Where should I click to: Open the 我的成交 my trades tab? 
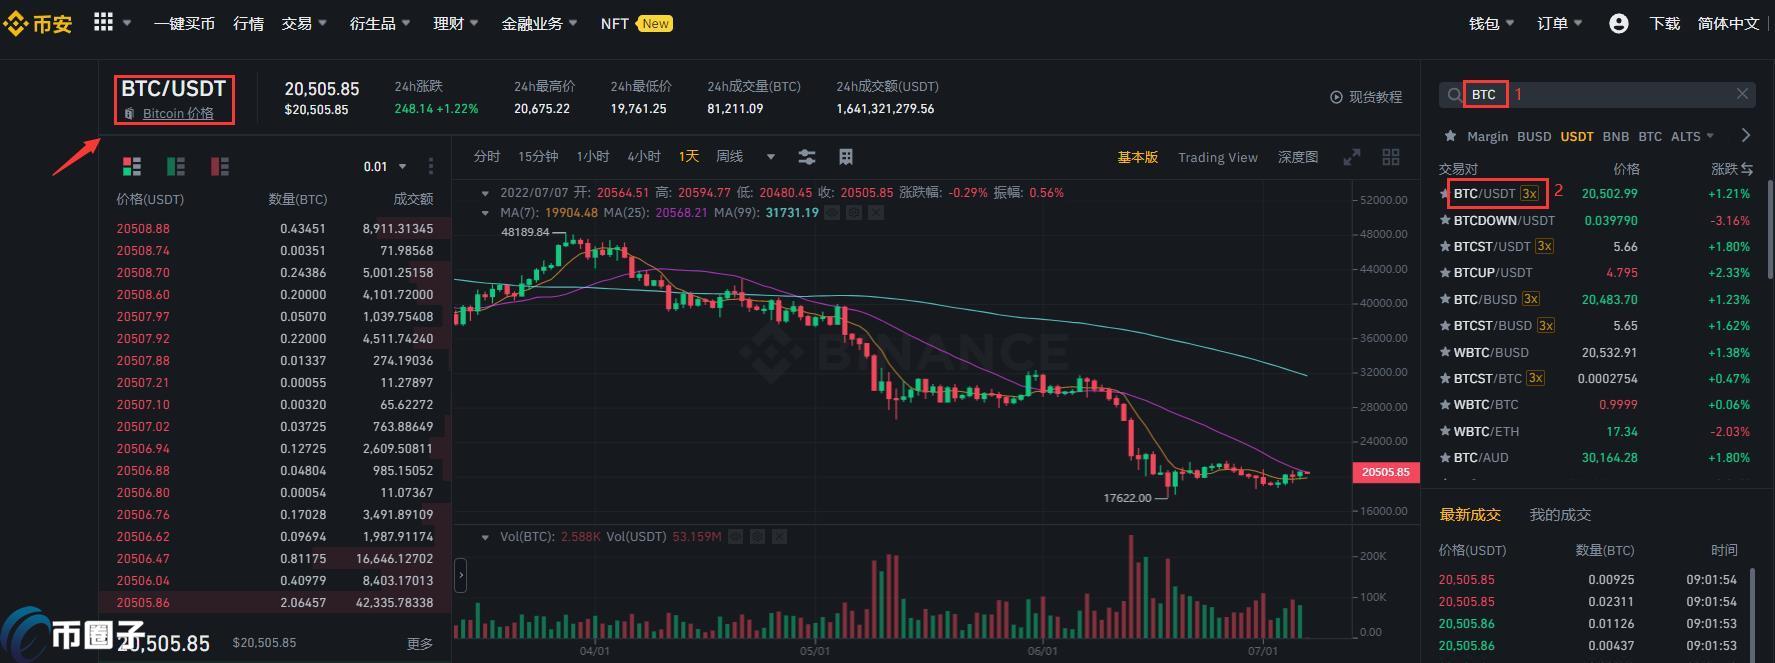1560,514
